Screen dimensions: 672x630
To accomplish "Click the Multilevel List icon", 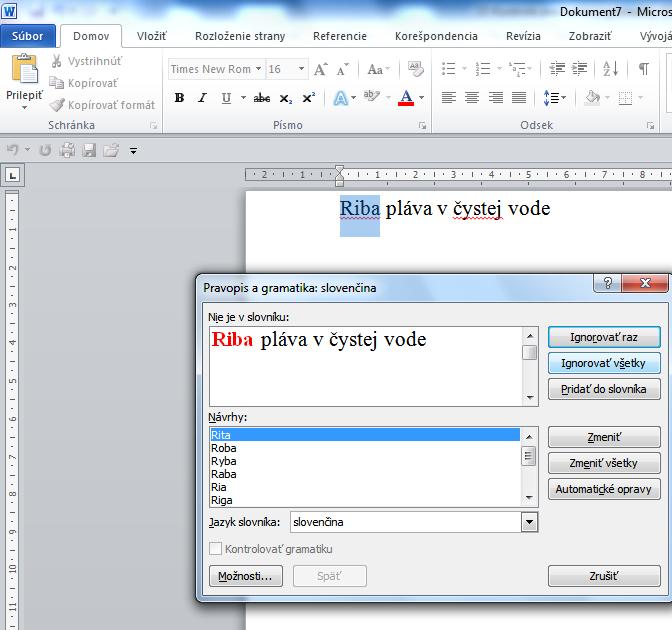I will coord(517,69).
